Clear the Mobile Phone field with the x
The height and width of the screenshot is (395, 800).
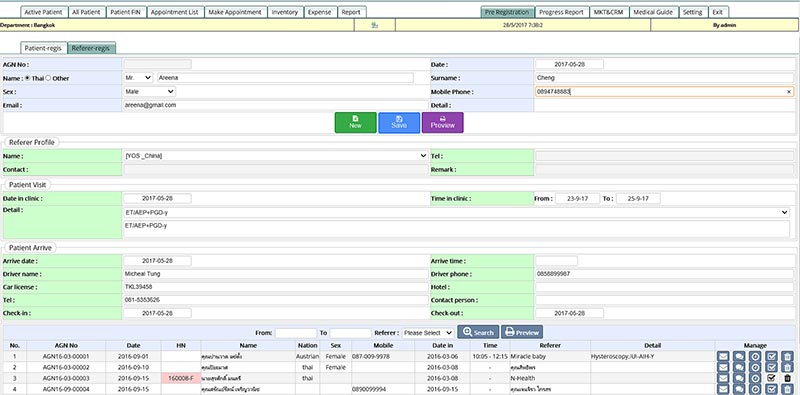[789, 92]
